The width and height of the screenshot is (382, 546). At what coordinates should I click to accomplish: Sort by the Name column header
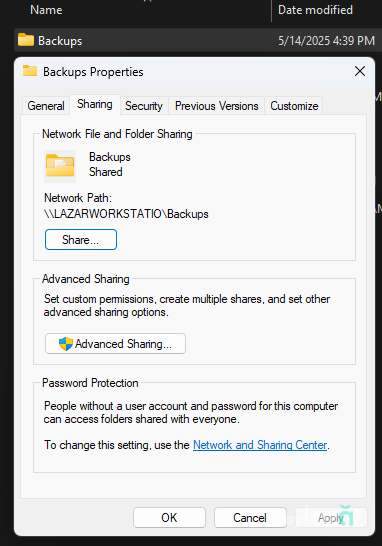pyautogui.click(x=46, y=10)
